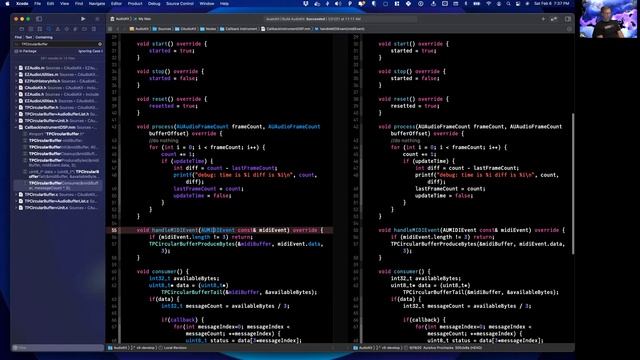Viewport: 640px width, 360px height.
Task: Open the File menu
Action: tap(38, 4)
